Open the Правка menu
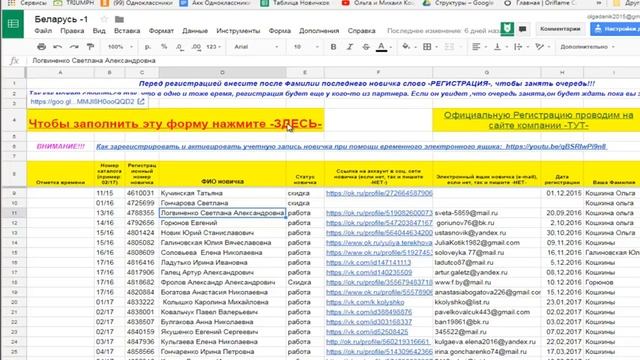Image resolution: width=640 pixels, height=360 pixels. click(x=72, y=31)
